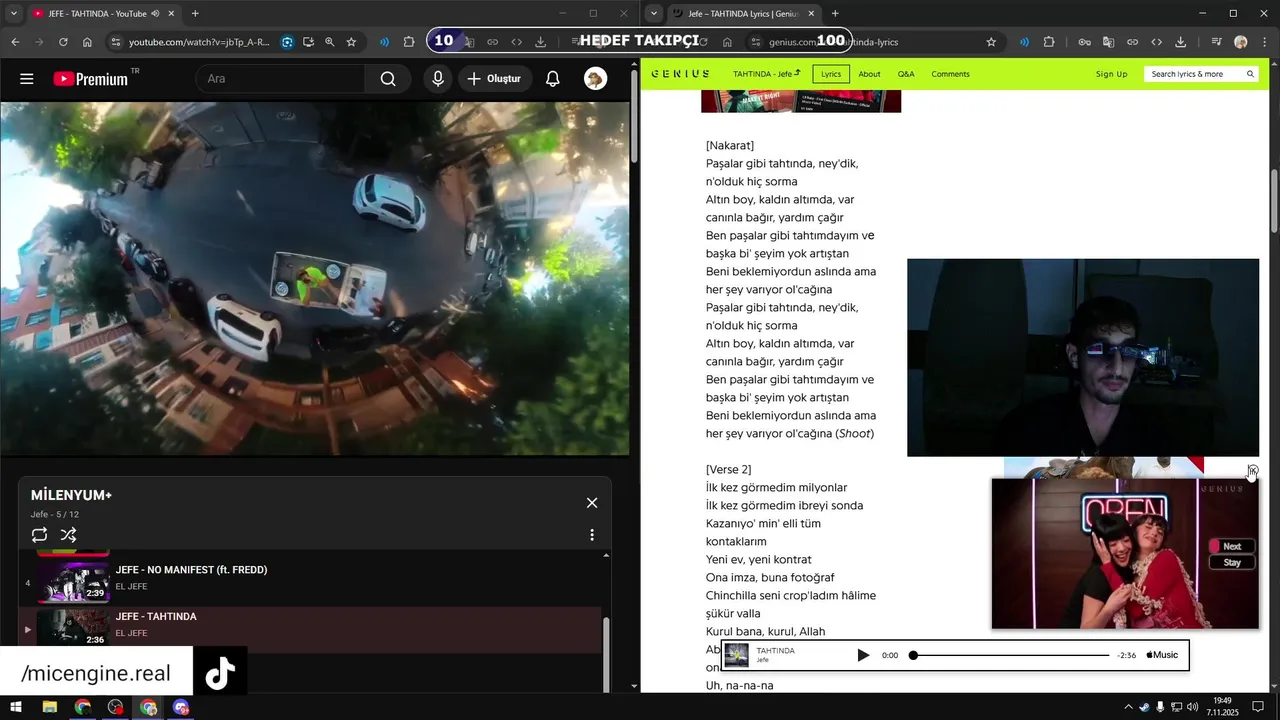Image resolution: width=1280 pixels, height=720 pixels.
Task: Click Sign Up on Genius
Action: (x=1111, y=74)
